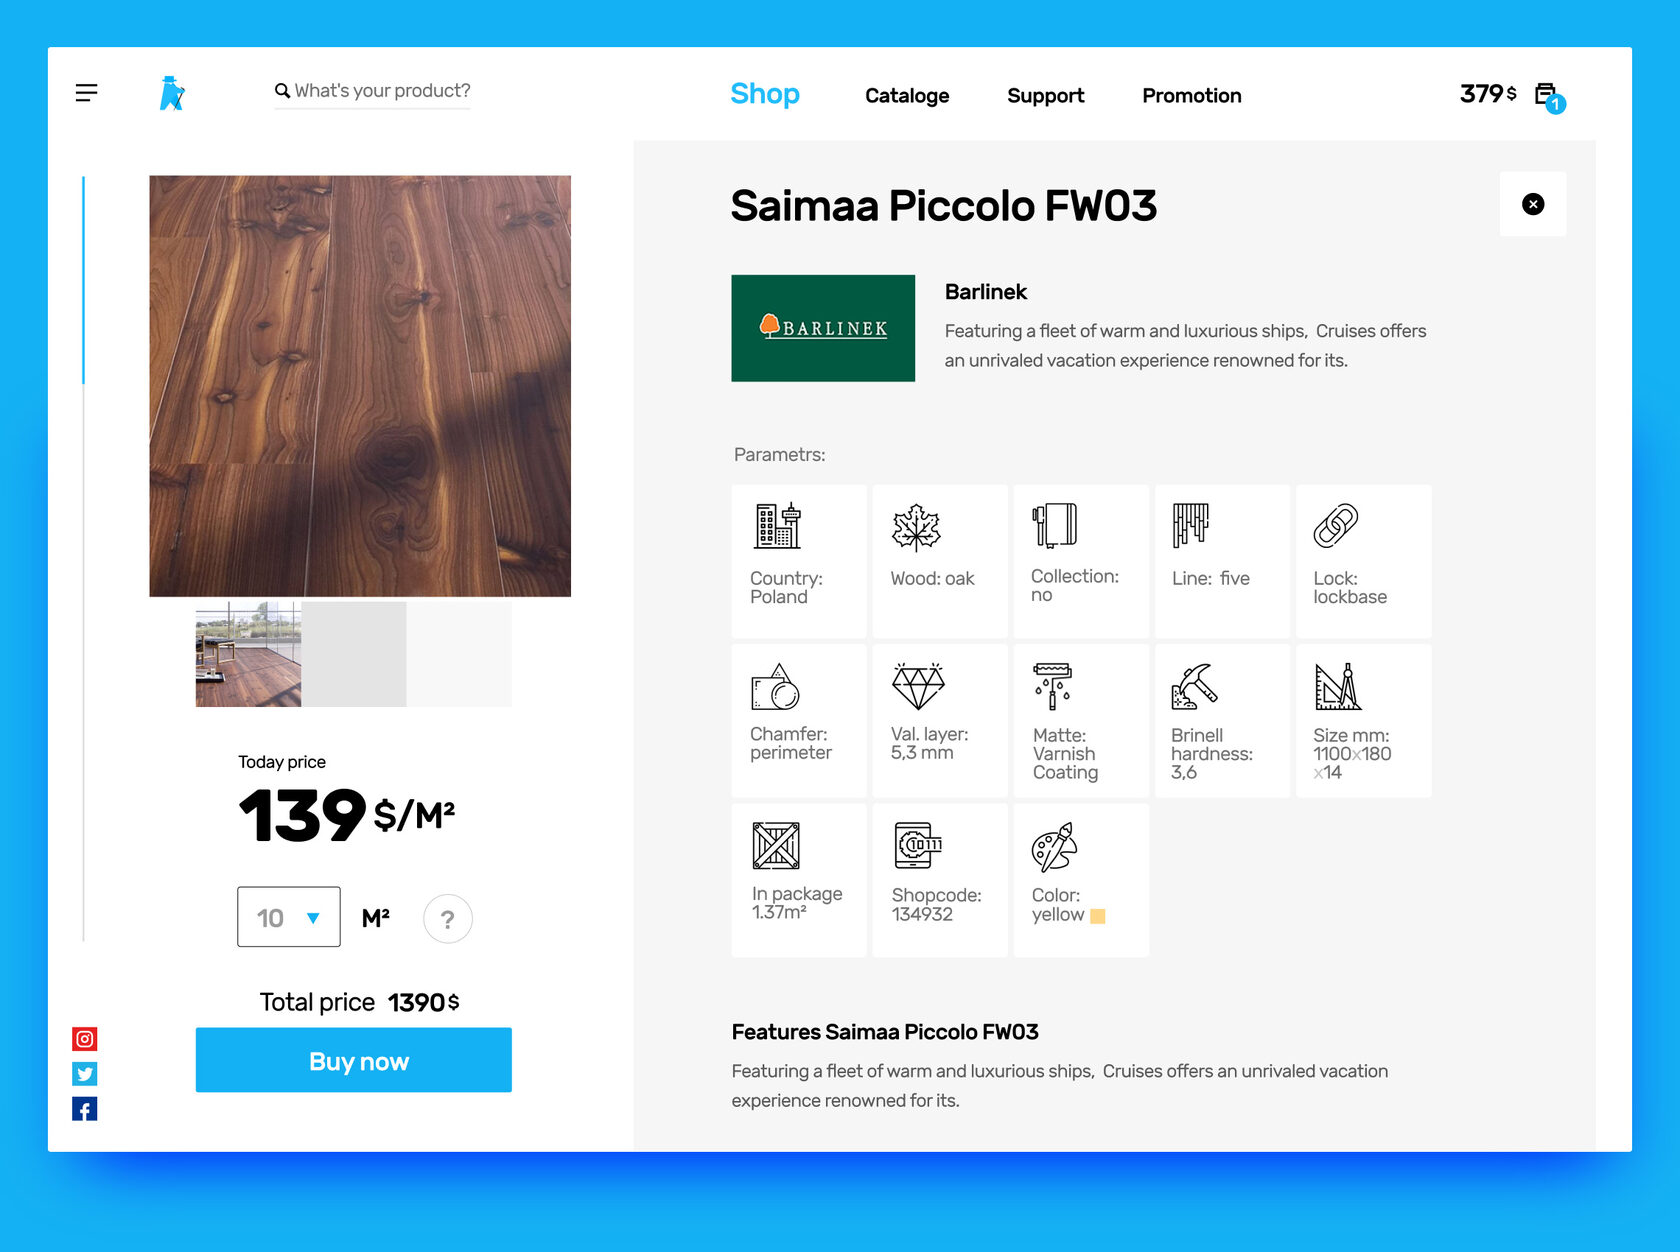Open the shopping cart icon
This screenshot has width=1680, height=1252.
1549,97
